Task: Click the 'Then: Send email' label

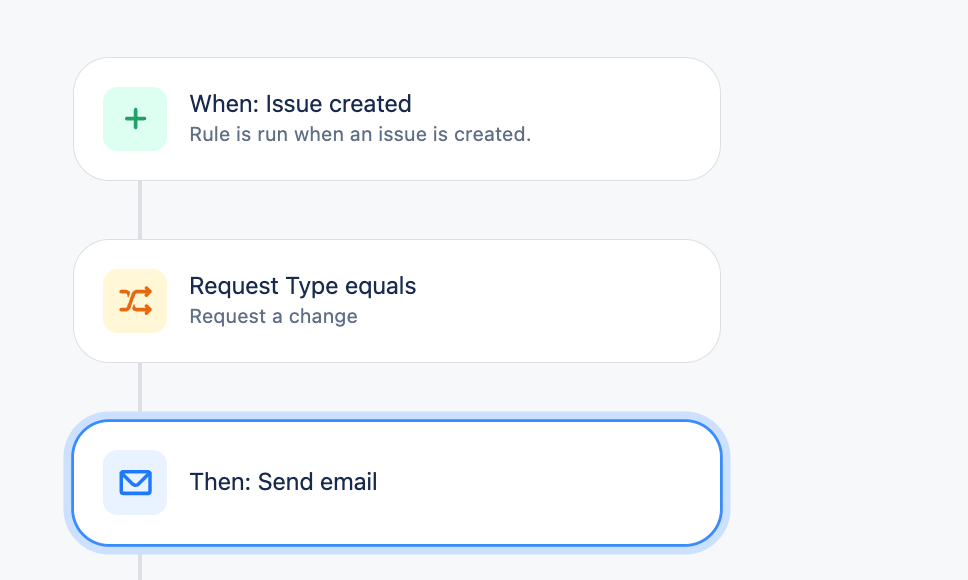Action: point(283,482)
